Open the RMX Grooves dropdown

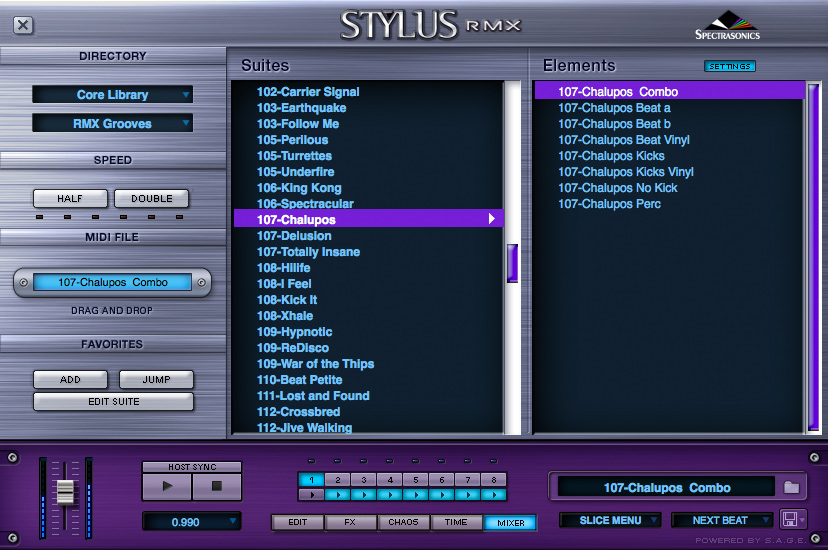(112, 124)
